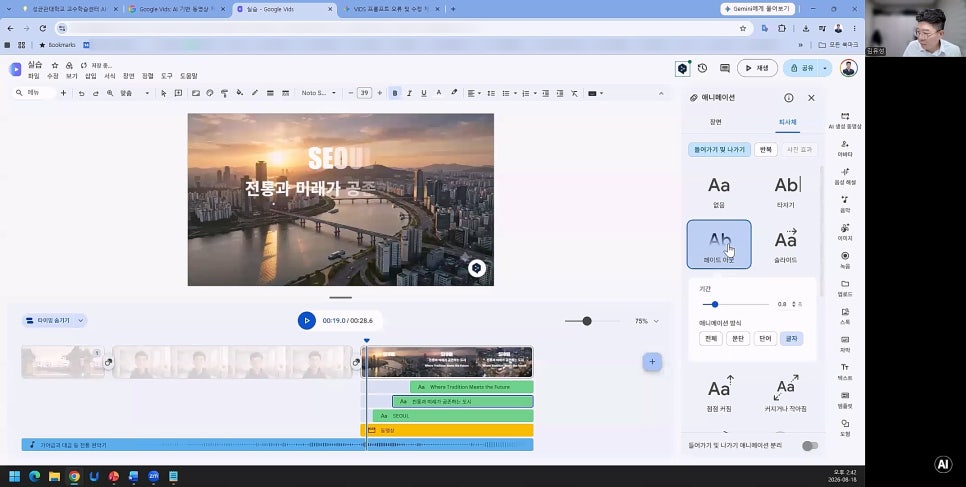Open 아바타 in the side rail
Image resolution: width=966 pixels, height=487 pixels.
tap(845, 149)
